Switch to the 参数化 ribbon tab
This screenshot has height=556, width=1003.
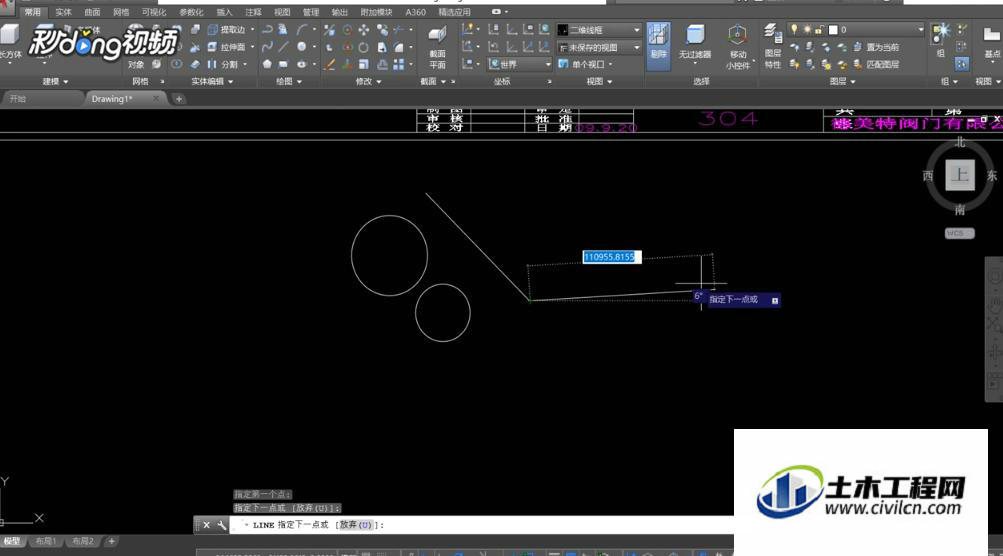click(191, 12)
